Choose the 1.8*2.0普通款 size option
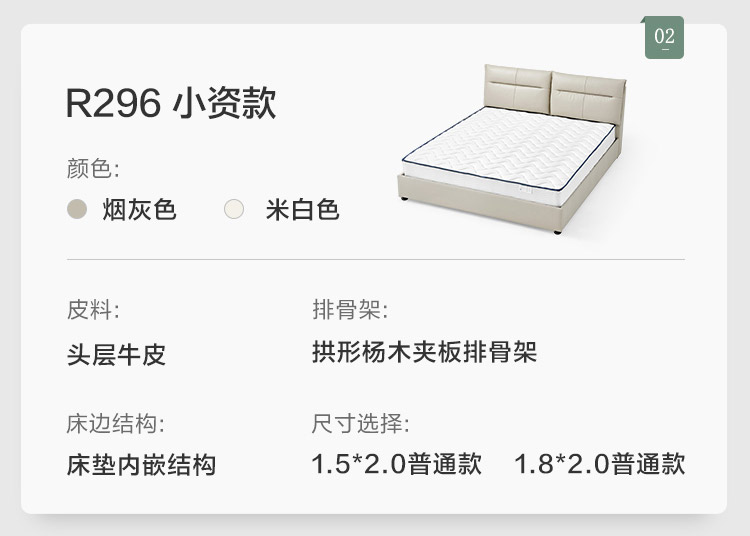The height and width of the screenshot is (536, 750). tap(599, 464)
